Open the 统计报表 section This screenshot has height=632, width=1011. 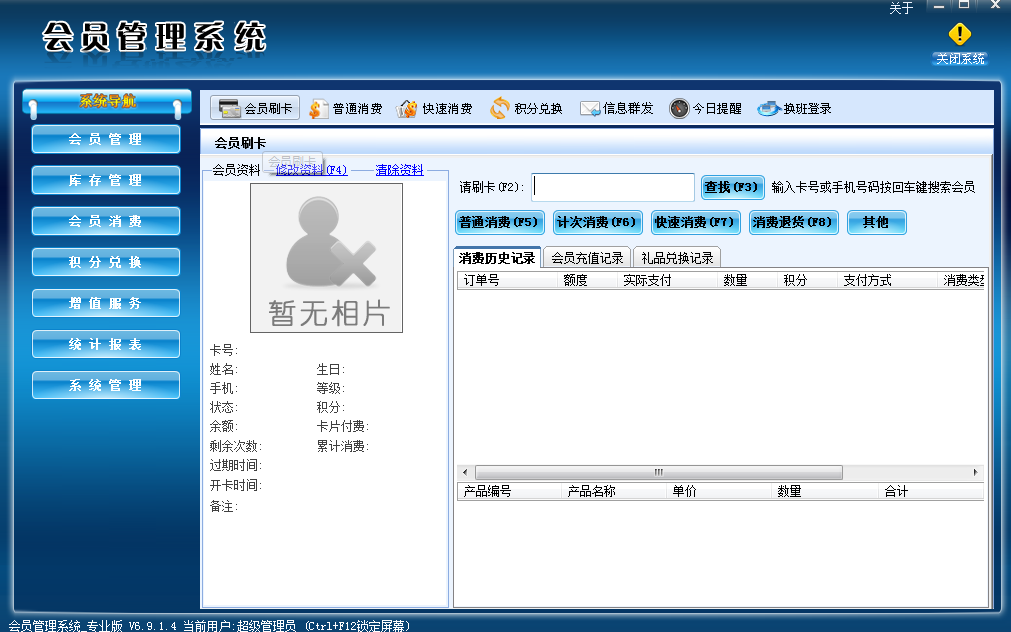coord(105,343)
